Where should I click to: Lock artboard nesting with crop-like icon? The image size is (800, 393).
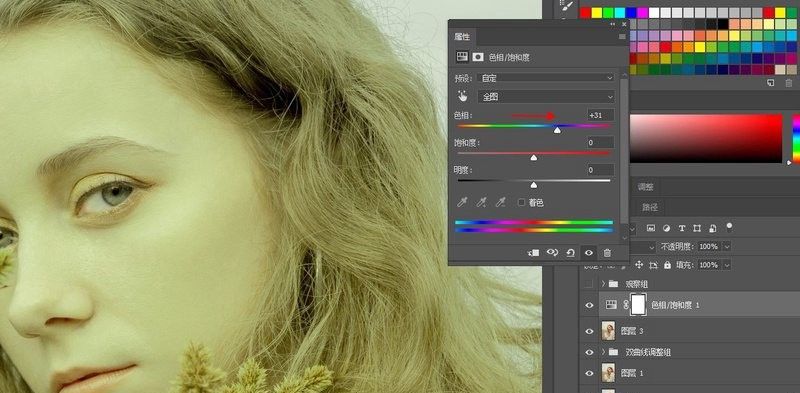(653, 265)
